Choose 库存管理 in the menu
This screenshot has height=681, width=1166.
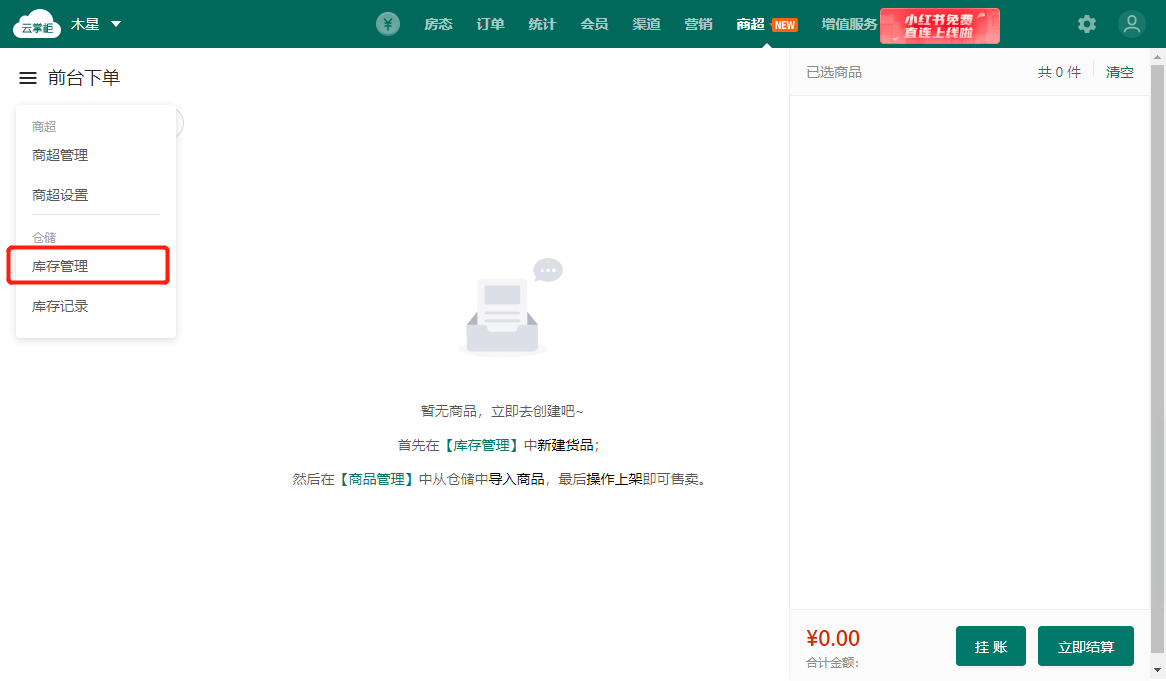click(60, 266)
